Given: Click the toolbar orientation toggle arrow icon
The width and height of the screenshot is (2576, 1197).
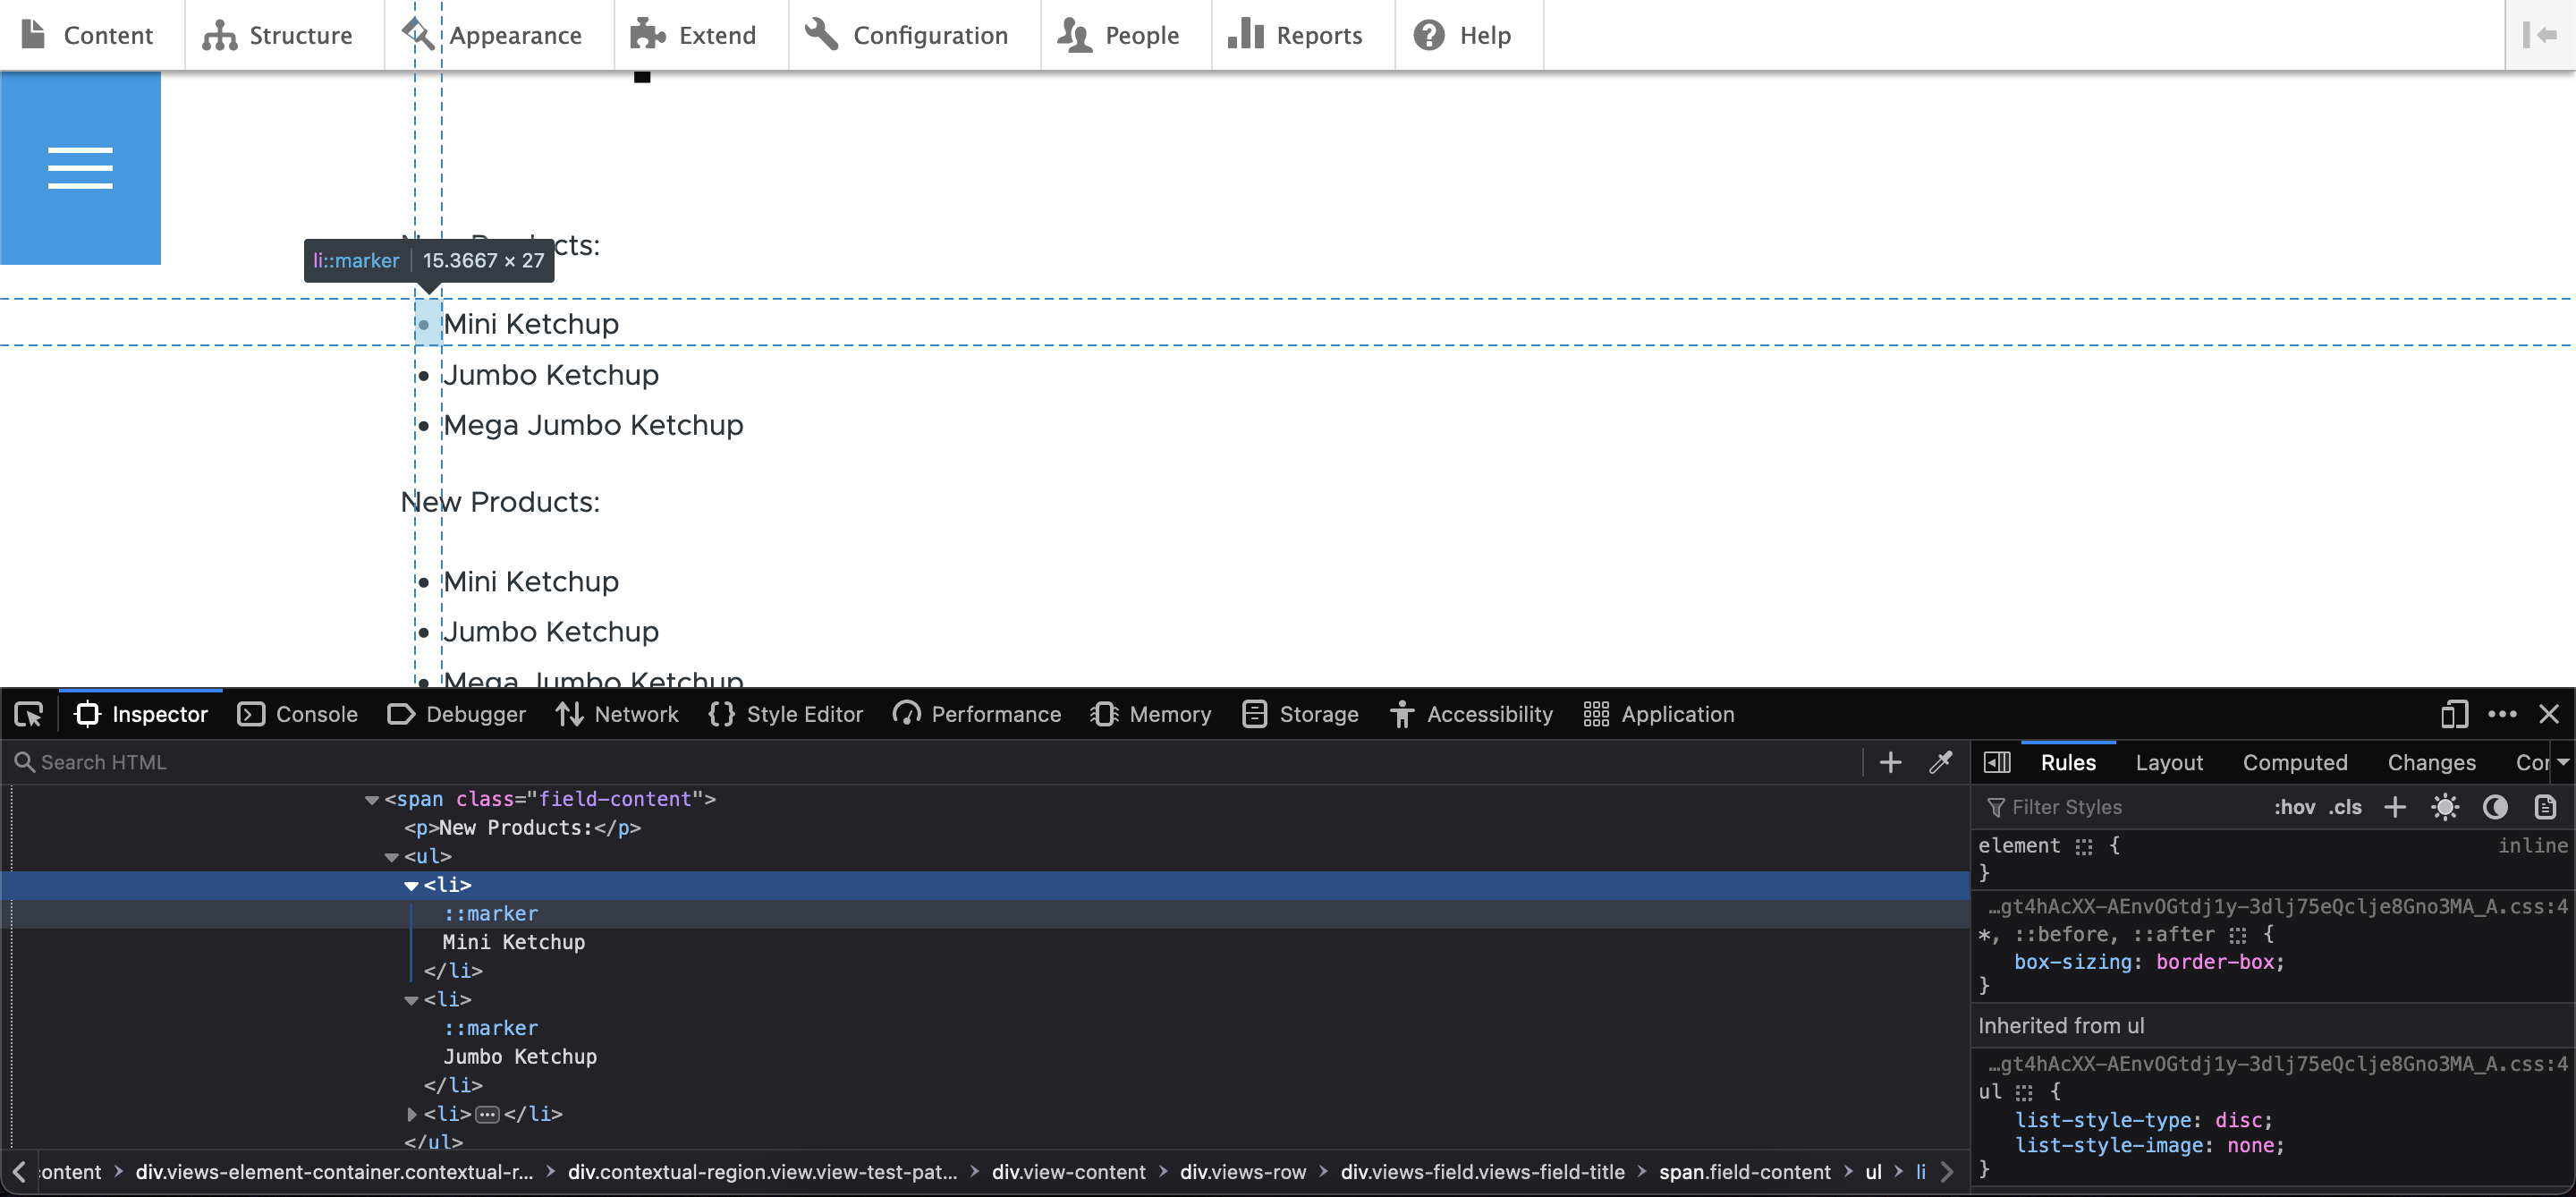Looking at the screenshot, I should coord(2540,35).
